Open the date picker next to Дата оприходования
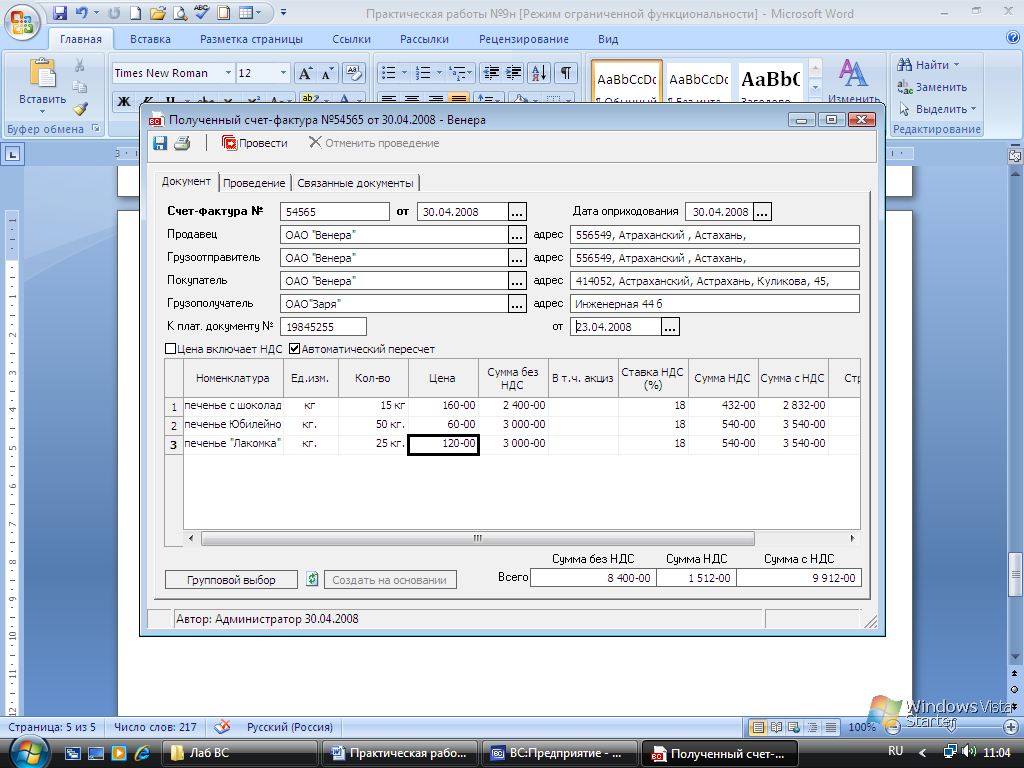The width and height of the screenshot is (1024, 768). [x=762, y=212]
